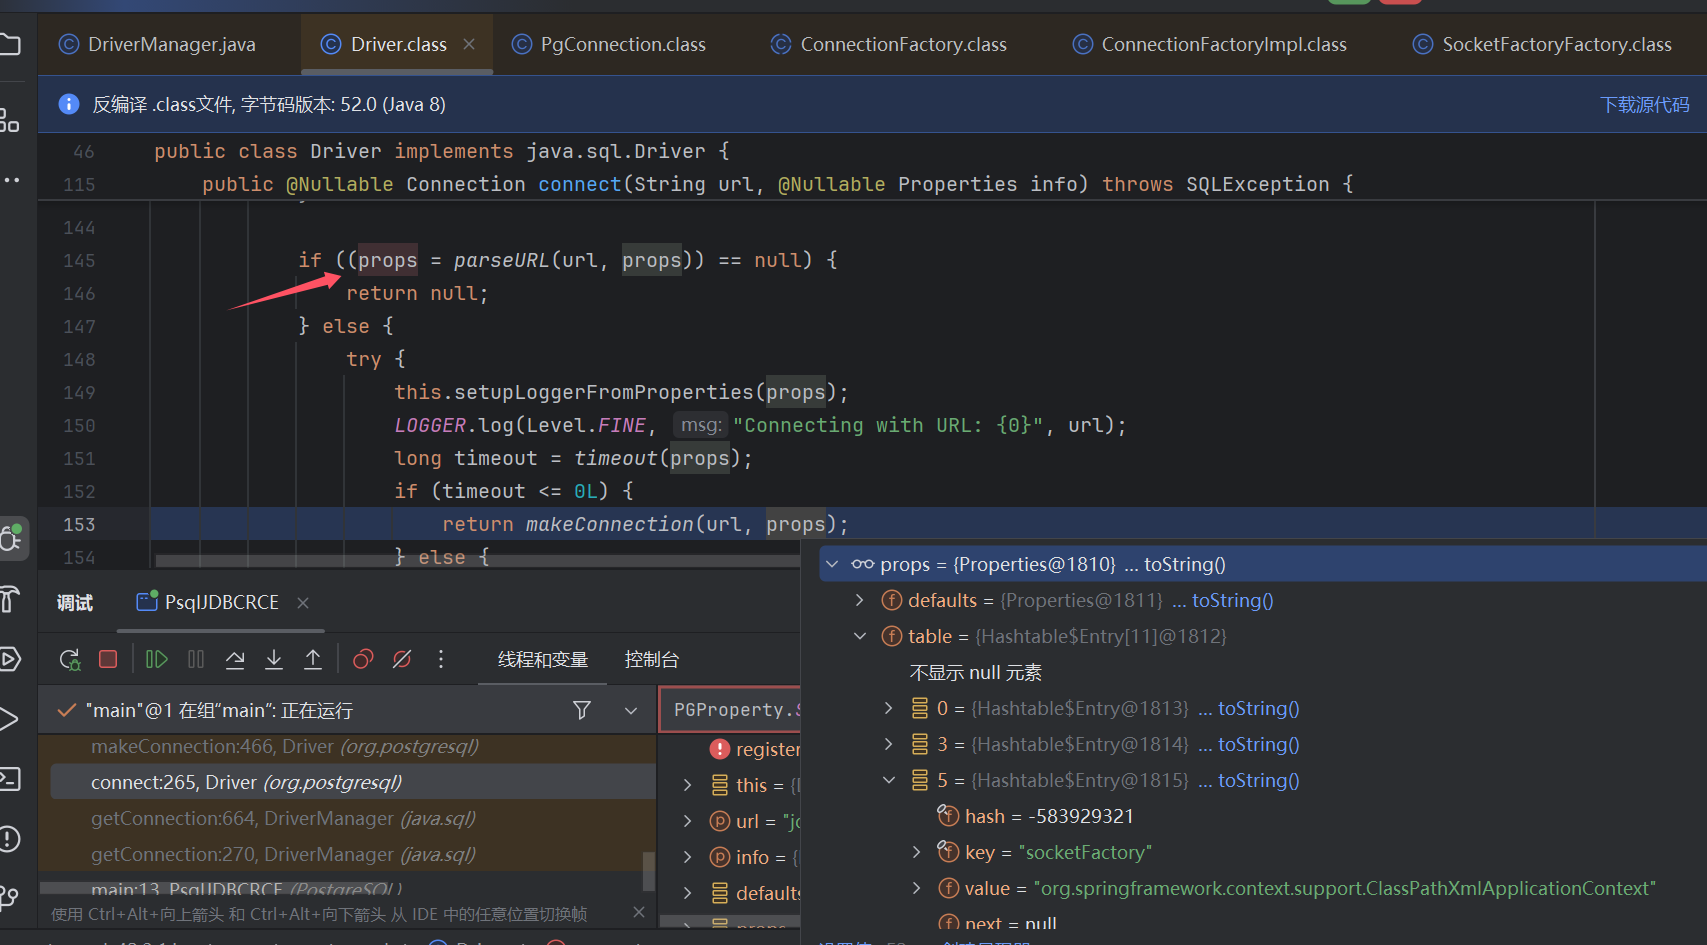The height and width of the screenshot is (945, 1707).
Task: Open the Run tool window
Action: coord(8,719)
